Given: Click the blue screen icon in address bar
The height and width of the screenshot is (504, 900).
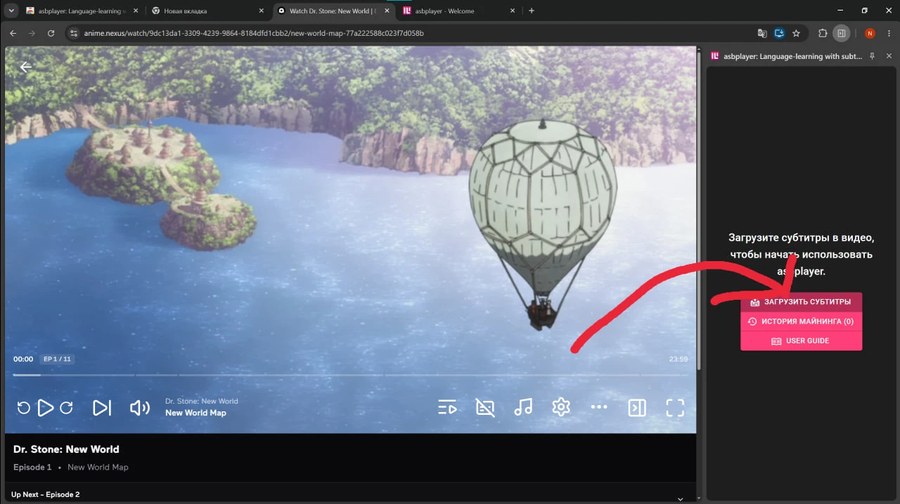Looking at the screenshot, I should (x=779, y=33).
